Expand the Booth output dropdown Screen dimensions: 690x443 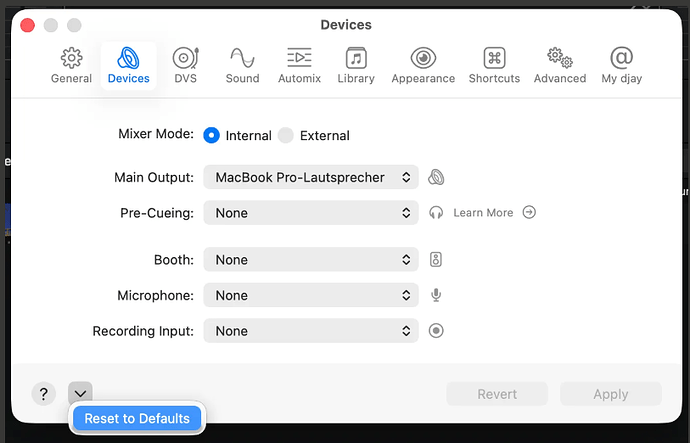[311, 260]
